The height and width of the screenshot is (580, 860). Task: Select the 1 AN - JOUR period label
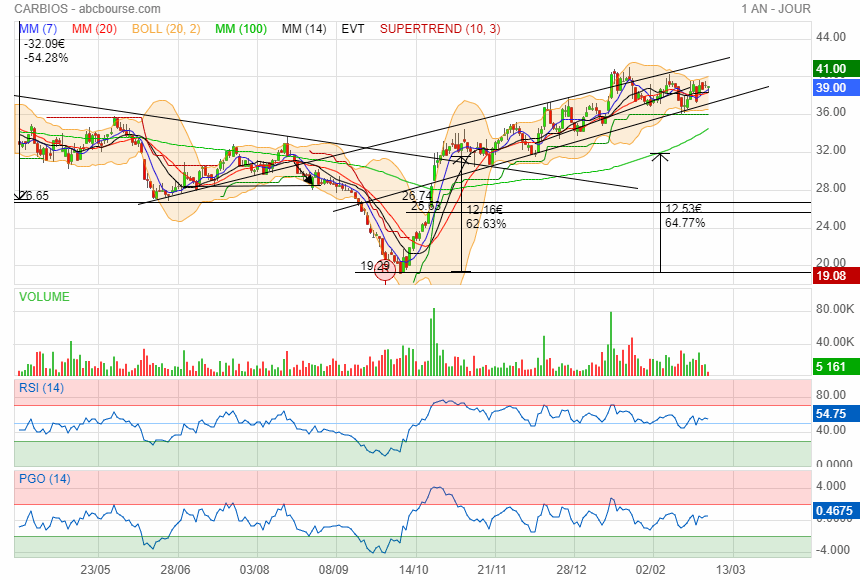pyautogui.click(x=776, y=9)
